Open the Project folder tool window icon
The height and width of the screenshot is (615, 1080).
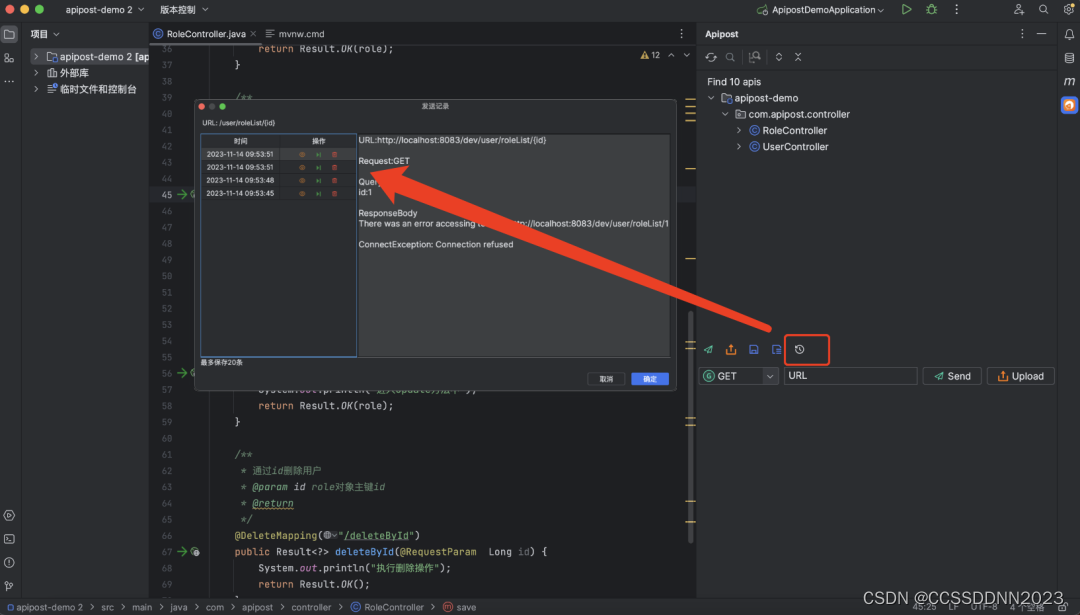[x=9, y=34]
